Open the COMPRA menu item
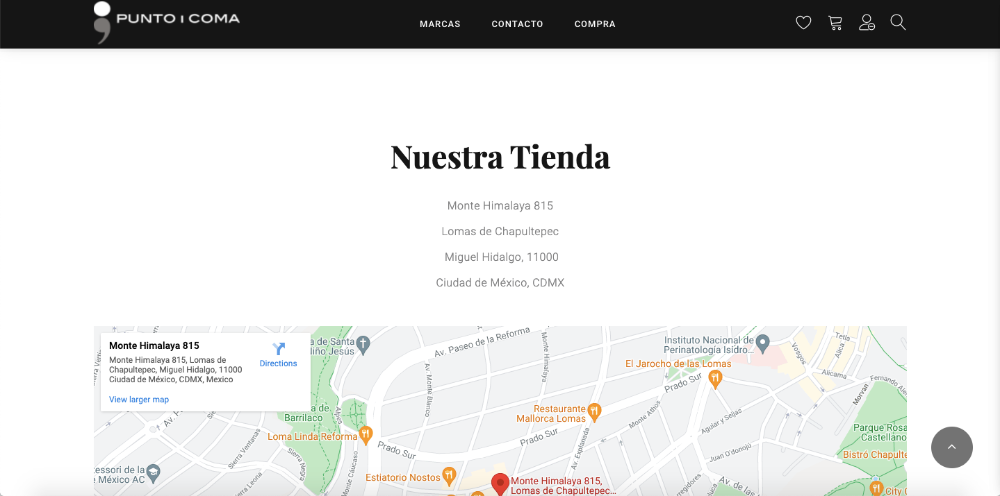 click(x=595, y=24)
